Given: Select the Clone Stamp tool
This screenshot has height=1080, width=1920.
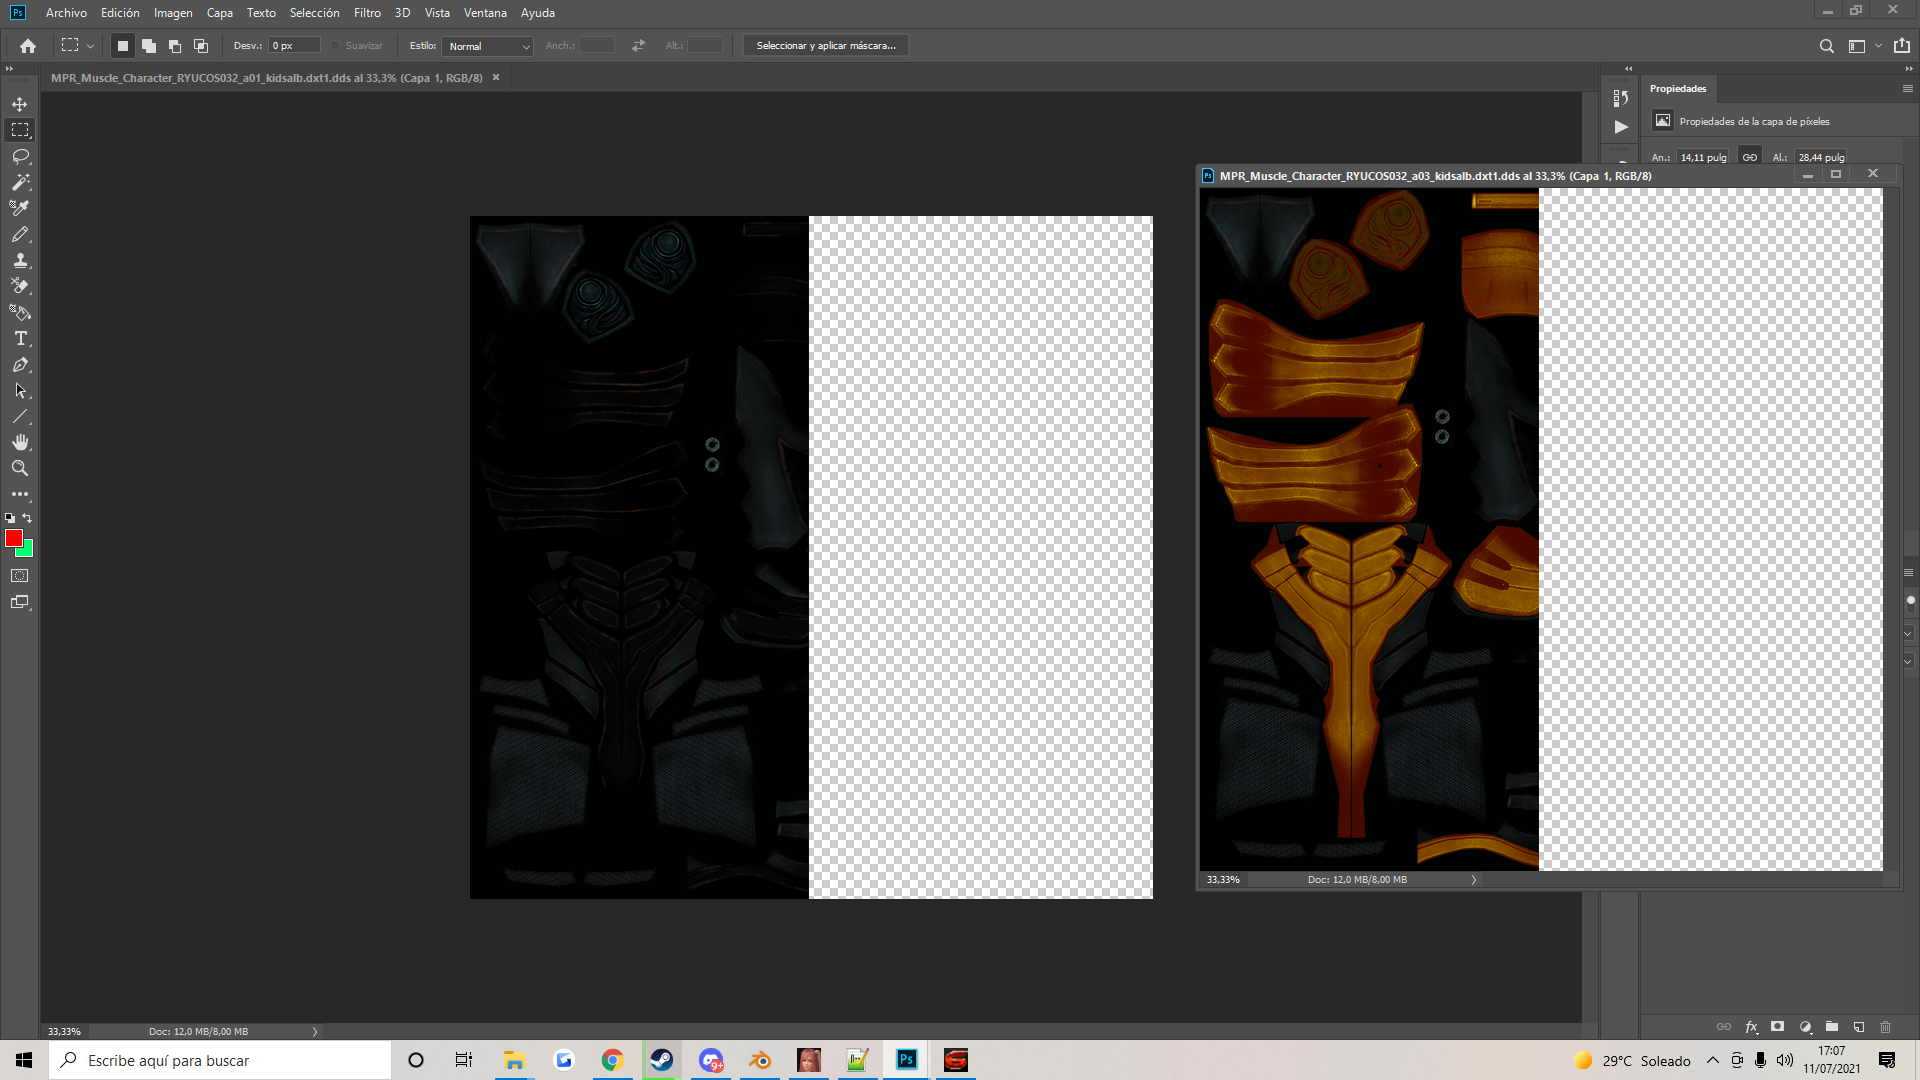Looking at the screenshot, I should [x=20, y=260].
